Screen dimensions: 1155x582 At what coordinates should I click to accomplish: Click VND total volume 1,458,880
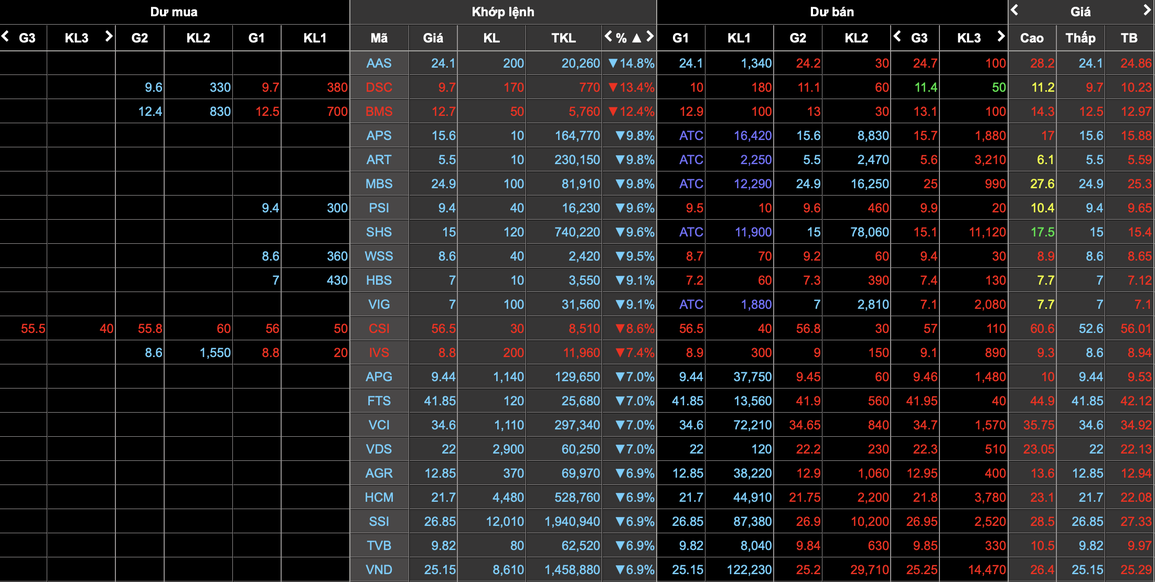click(x=572, y=569)
